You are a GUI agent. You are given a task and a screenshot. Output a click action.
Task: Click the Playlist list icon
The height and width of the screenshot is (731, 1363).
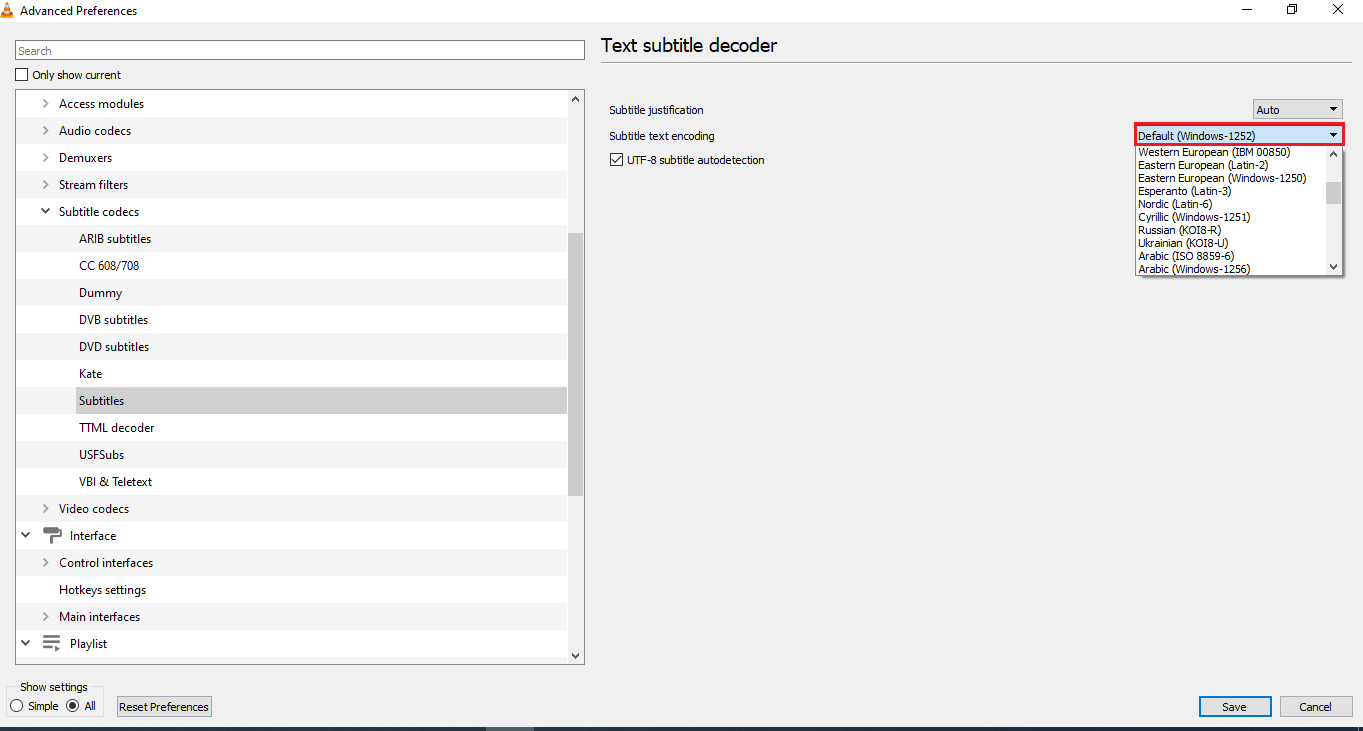52,644
